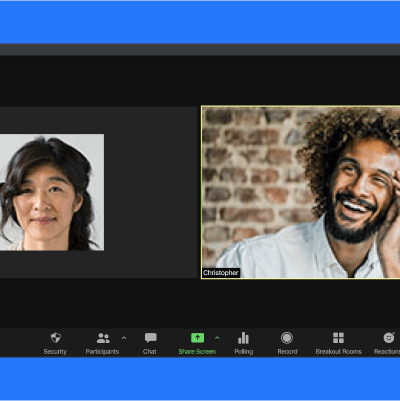Click the Chat text label

click(x=150, y=351)
